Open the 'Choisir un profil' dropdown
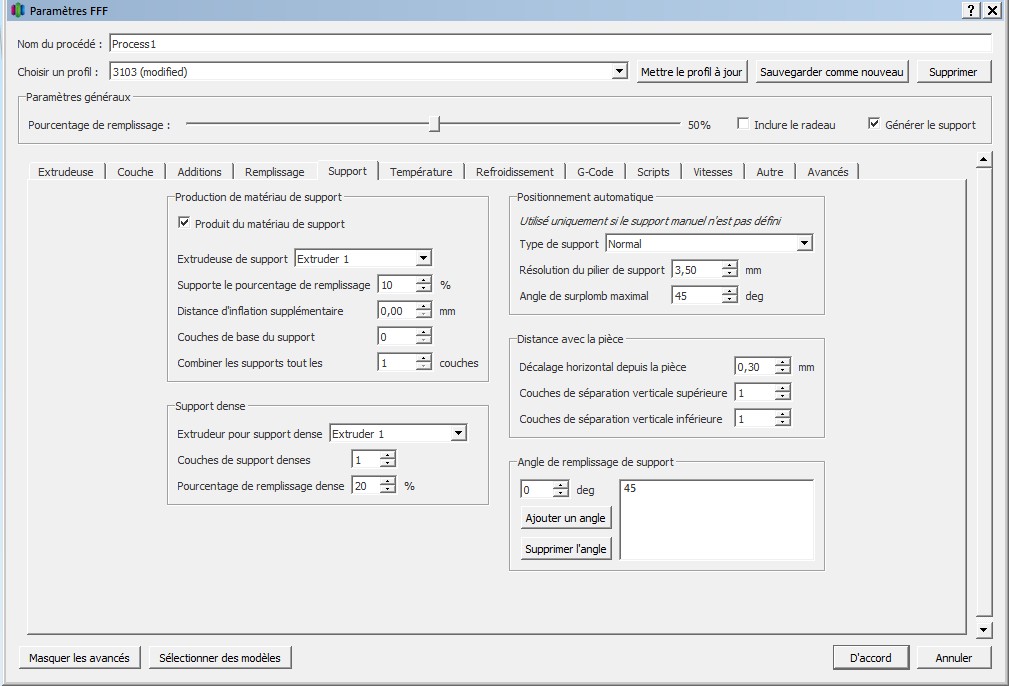The height and width of the screenshot is (686, 1009). [x=619, y=72]
